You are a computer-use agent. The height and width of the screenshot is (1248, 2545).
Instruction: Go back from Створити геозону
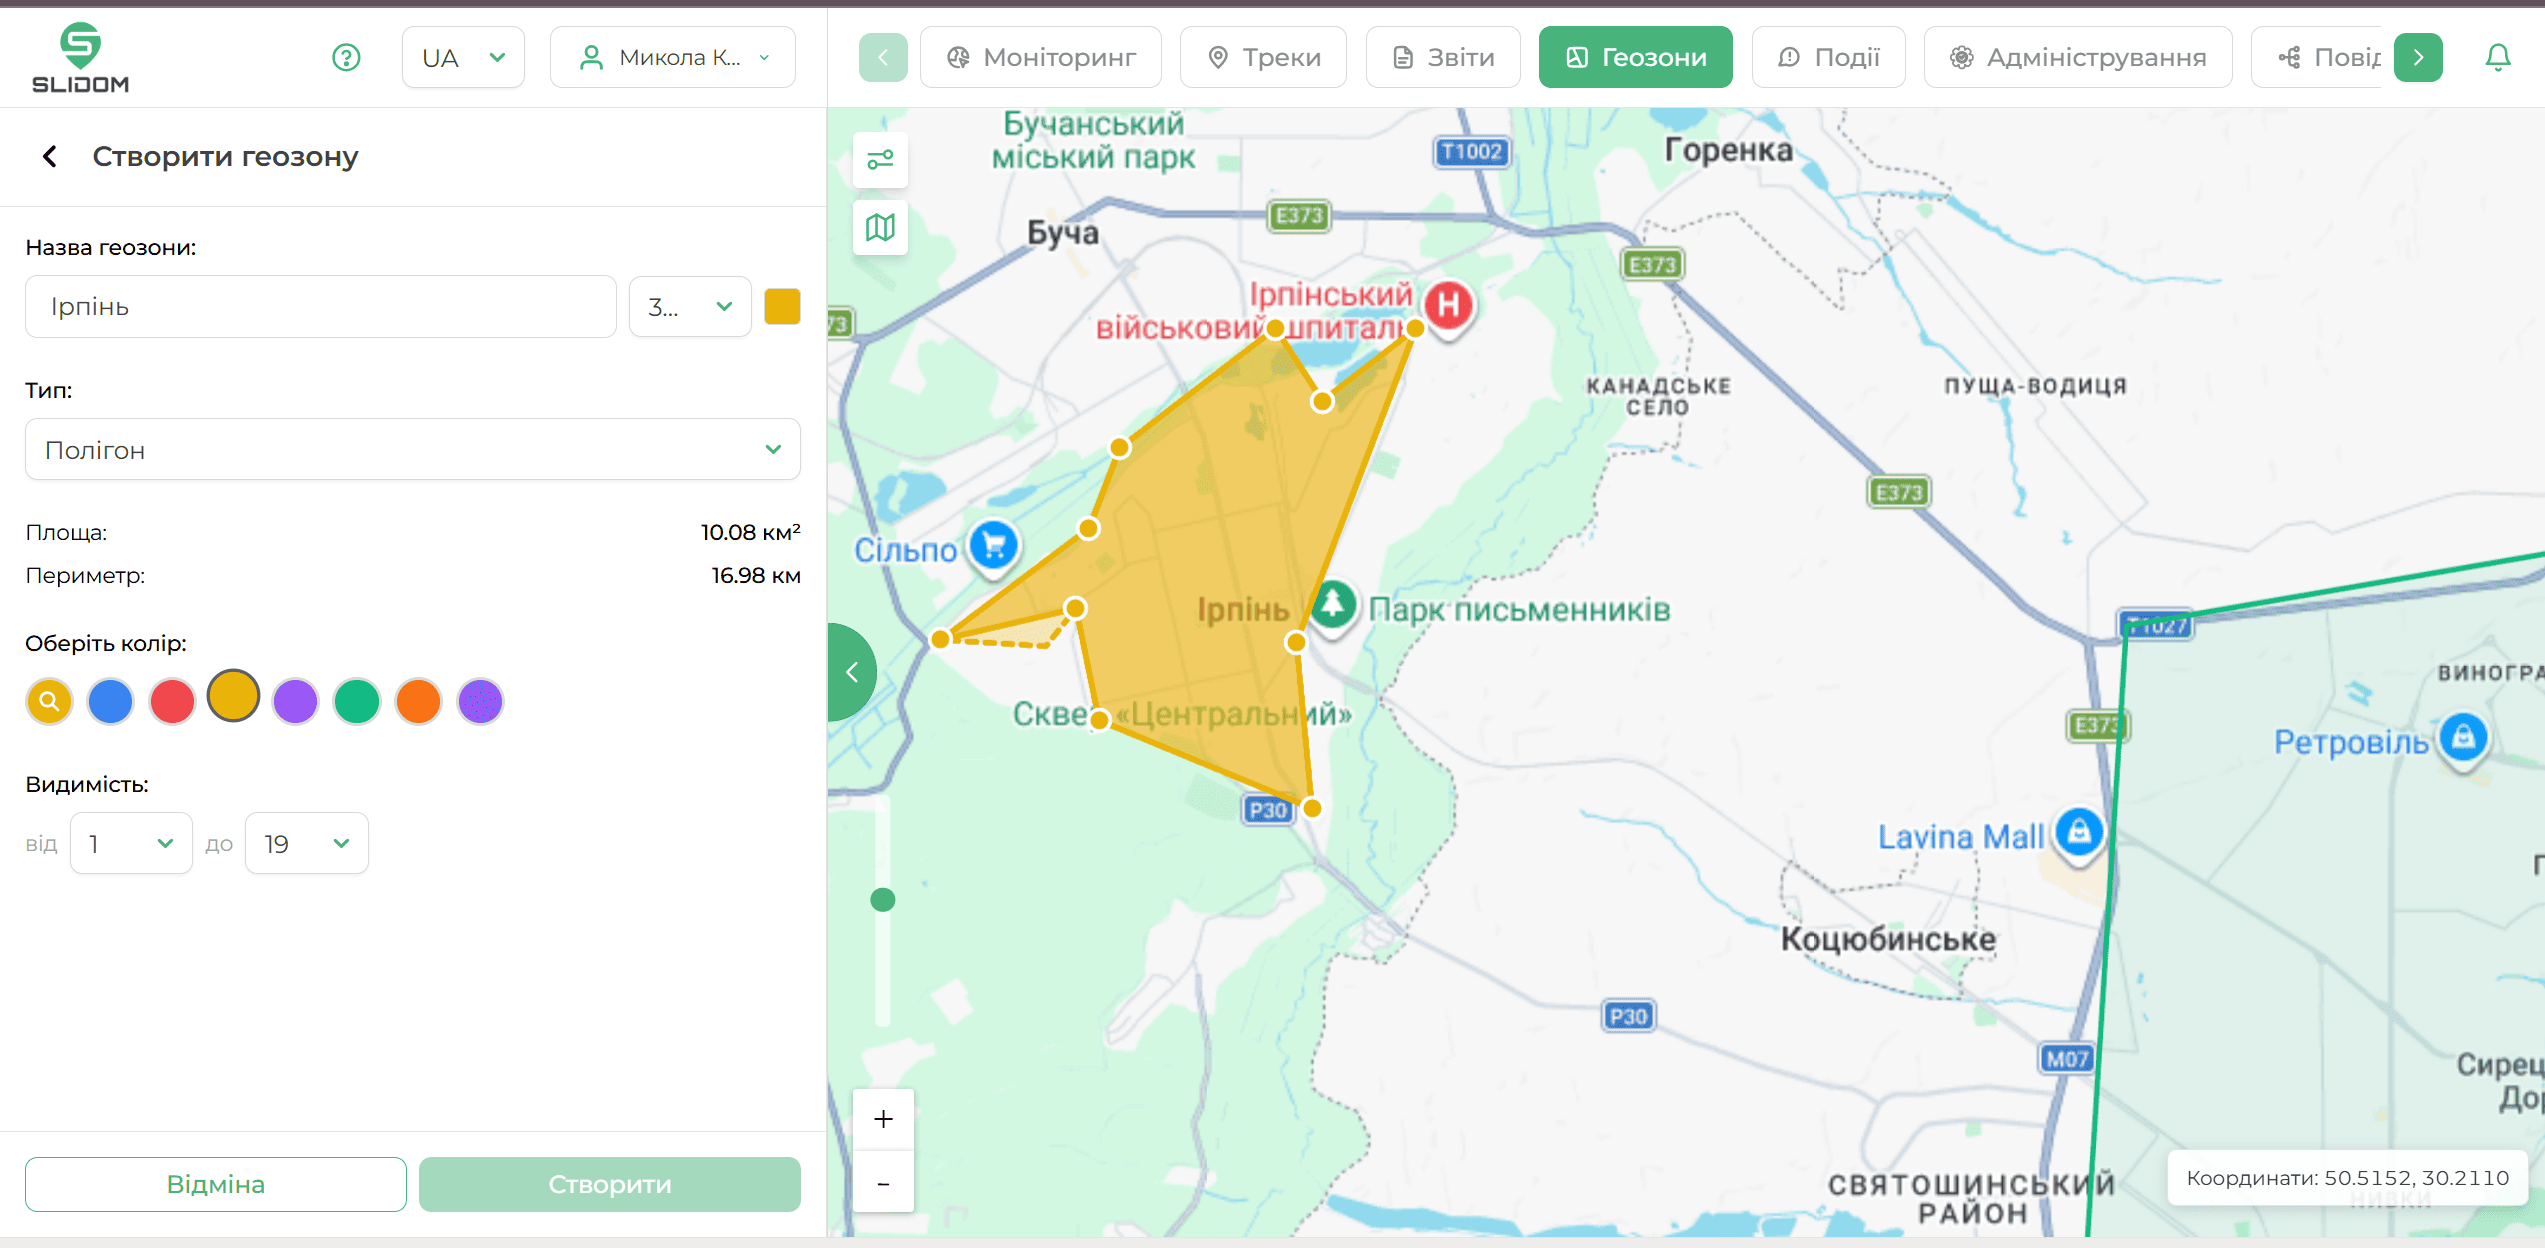(x=50, y=157)
